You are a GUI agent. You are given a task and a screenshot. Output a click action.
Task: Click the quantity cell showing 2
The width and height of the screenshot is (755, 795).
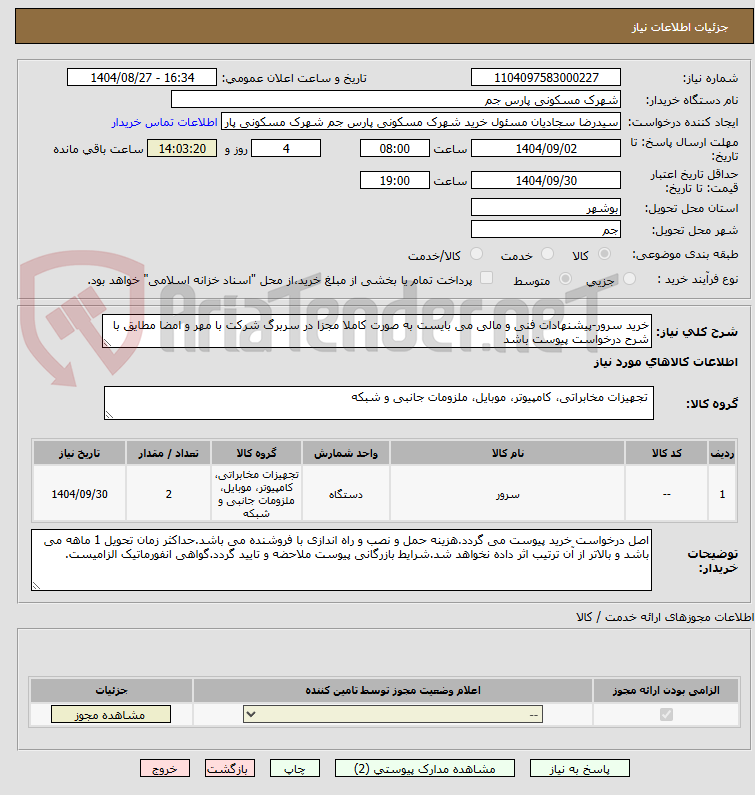click(x=168, y=494)
